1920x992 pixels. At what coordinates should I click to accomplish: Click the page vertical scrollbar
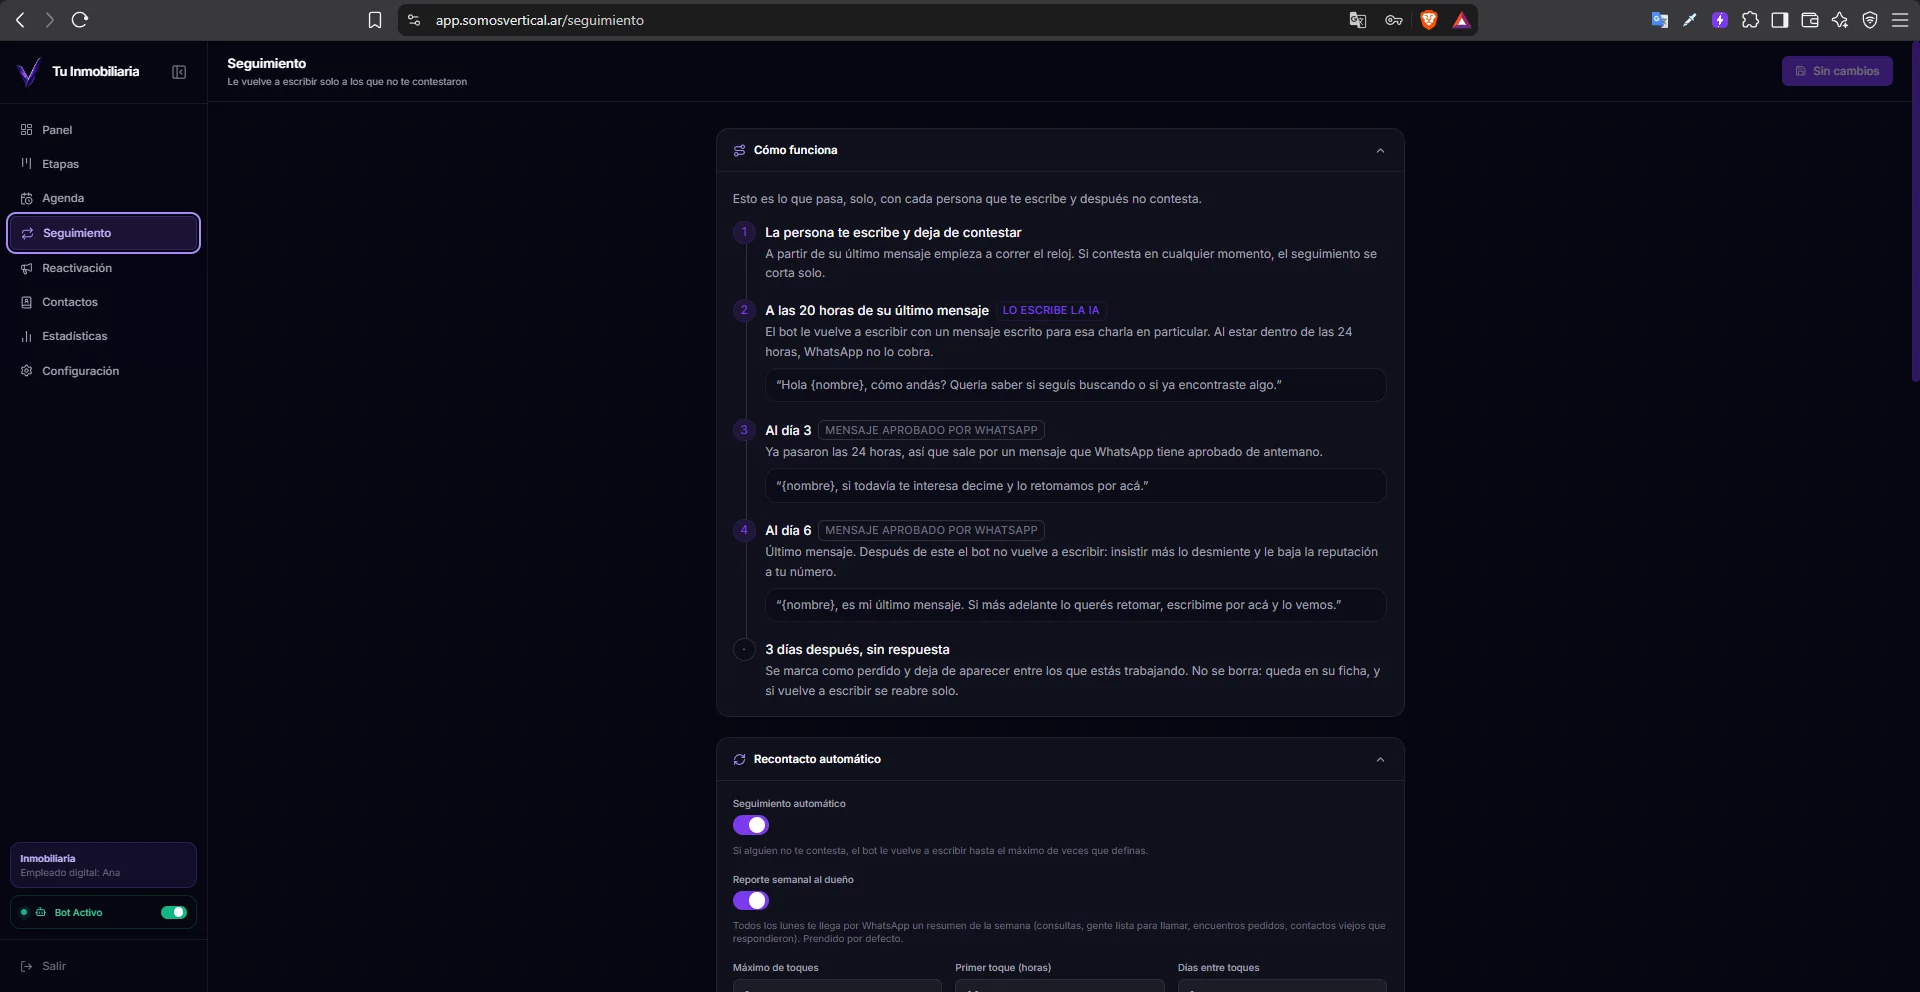pos(1915,210)
